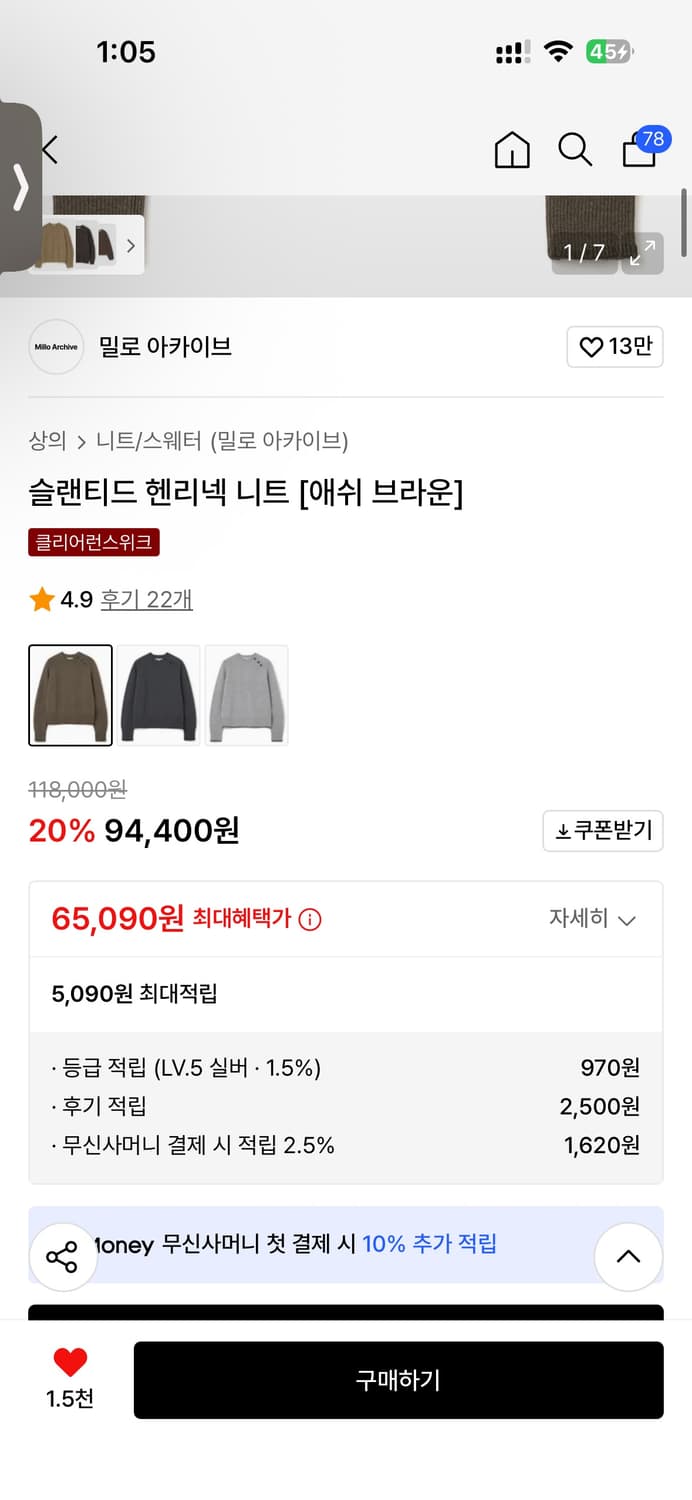Tap the 1/7 image page indicator
Viewport: 692px width, 1500px height.
coord(583,253)
